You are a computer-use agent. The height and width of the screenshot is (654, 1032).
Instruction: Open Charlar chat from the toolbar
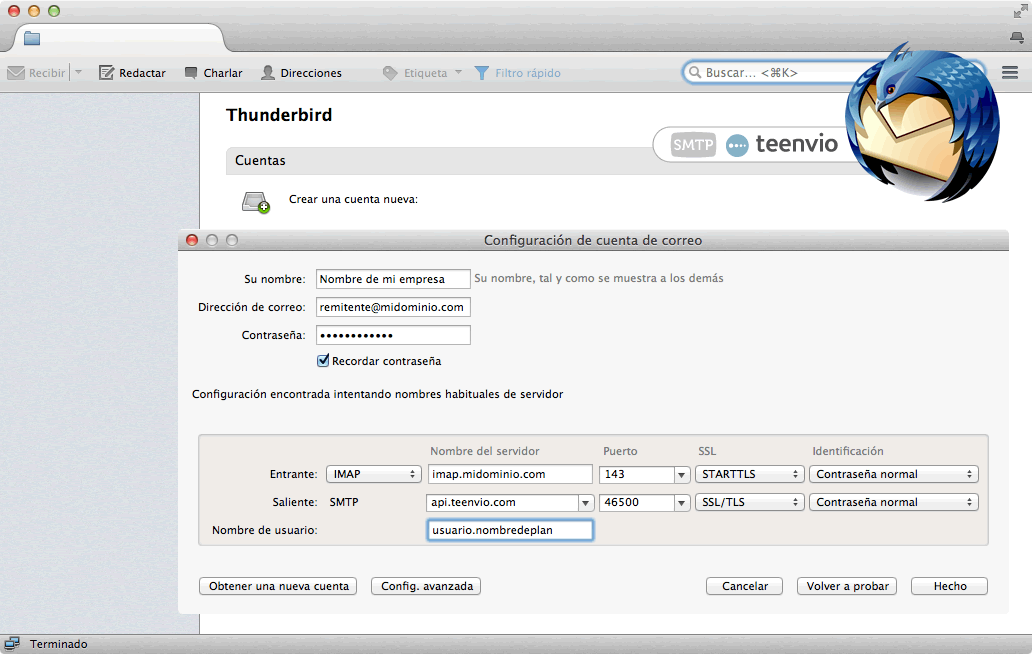[213, 73]
